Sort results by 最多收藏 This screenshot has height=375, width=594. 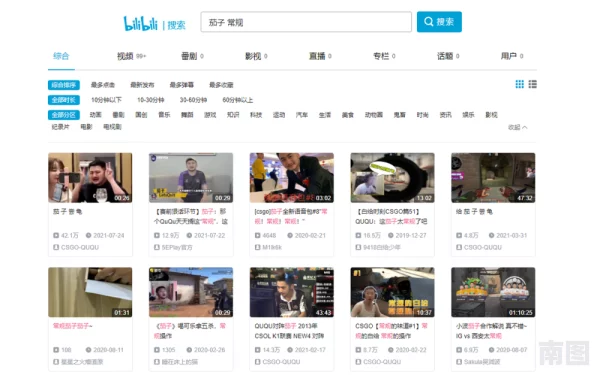pos(221,85)
